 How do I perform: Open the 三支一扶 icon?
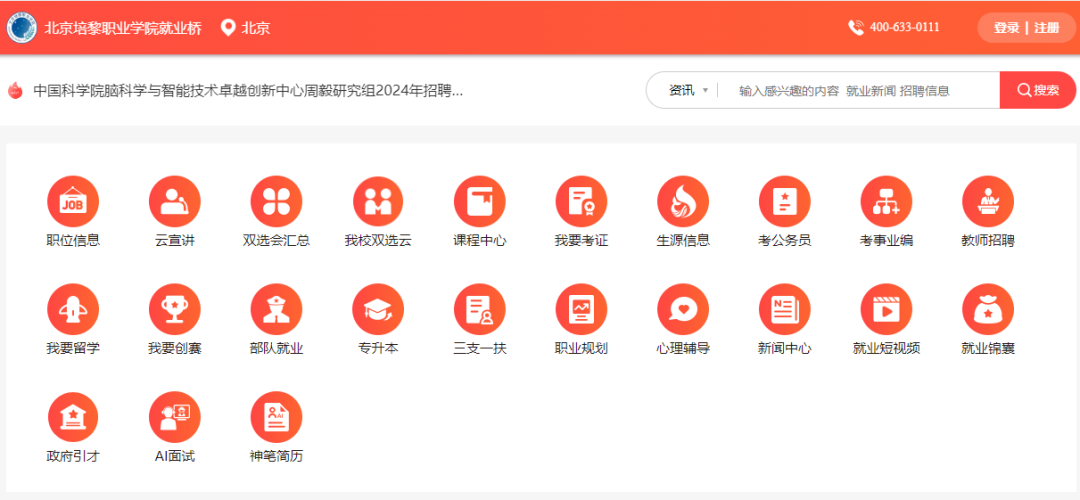(x=479, y=309)
